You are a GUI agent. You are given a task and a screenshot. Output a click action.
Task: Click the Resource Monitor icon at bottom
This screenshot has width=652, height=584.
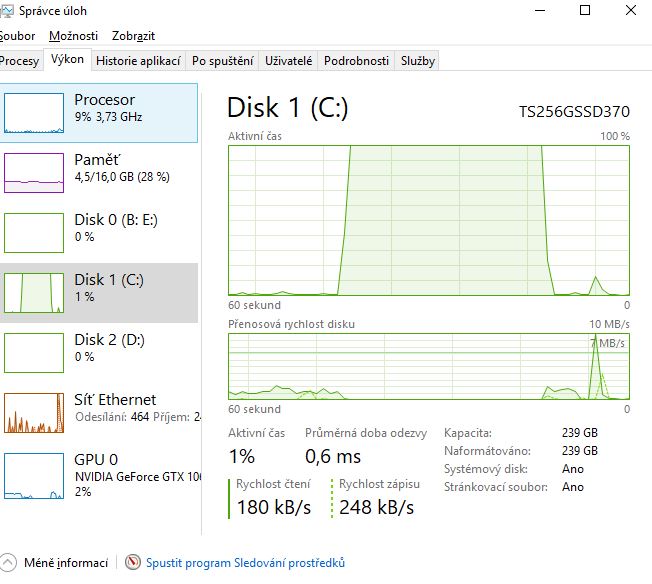pyautogui.click(x=133, y=563)
